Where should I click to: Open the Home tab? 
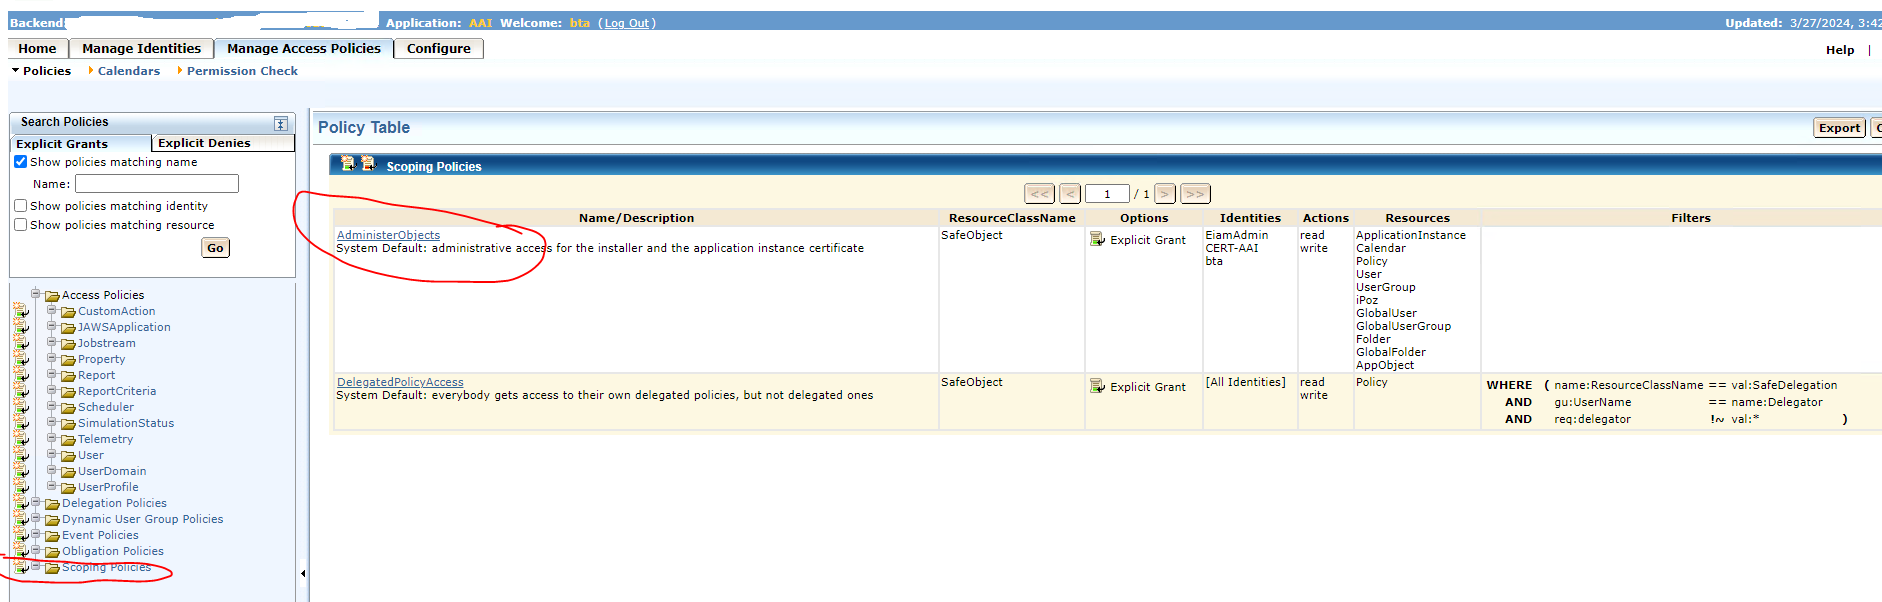click(x=37, y=48)
